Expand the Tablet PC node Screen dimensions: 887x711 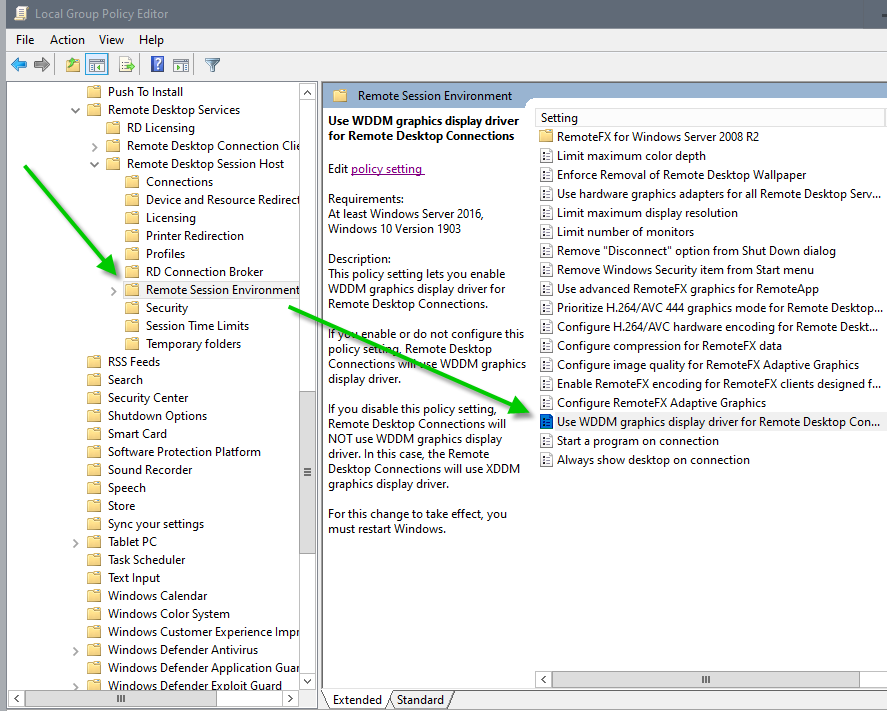pyautogui.click(x=75, y=543)
